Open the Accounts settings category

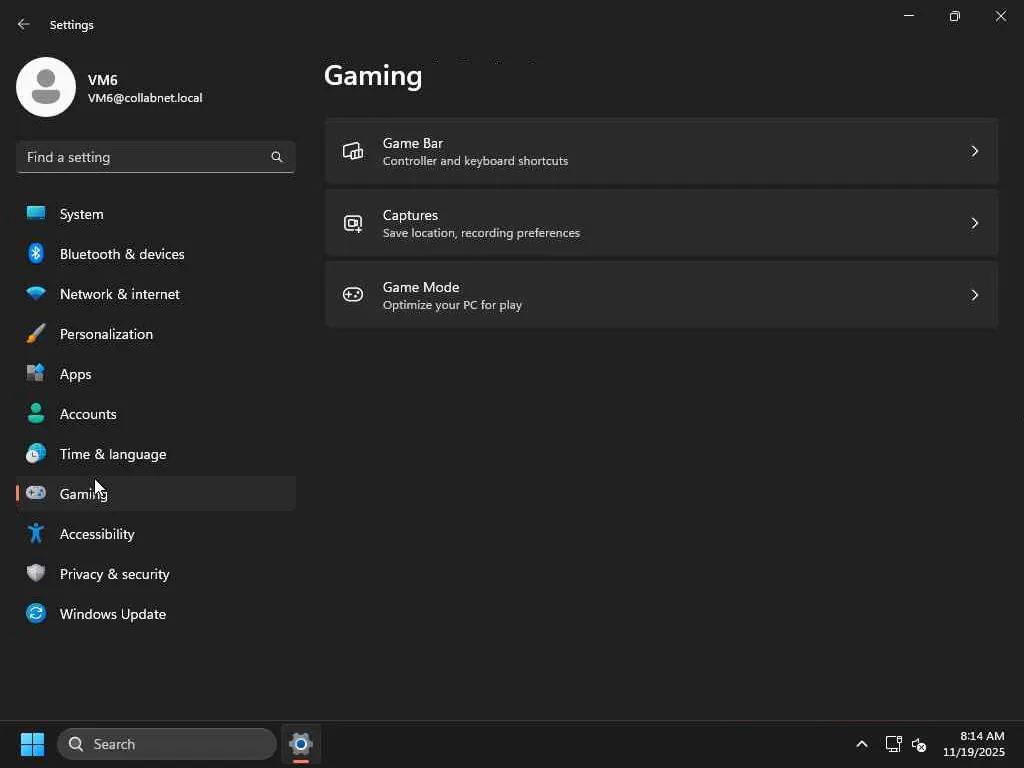[x=88, y=414]
